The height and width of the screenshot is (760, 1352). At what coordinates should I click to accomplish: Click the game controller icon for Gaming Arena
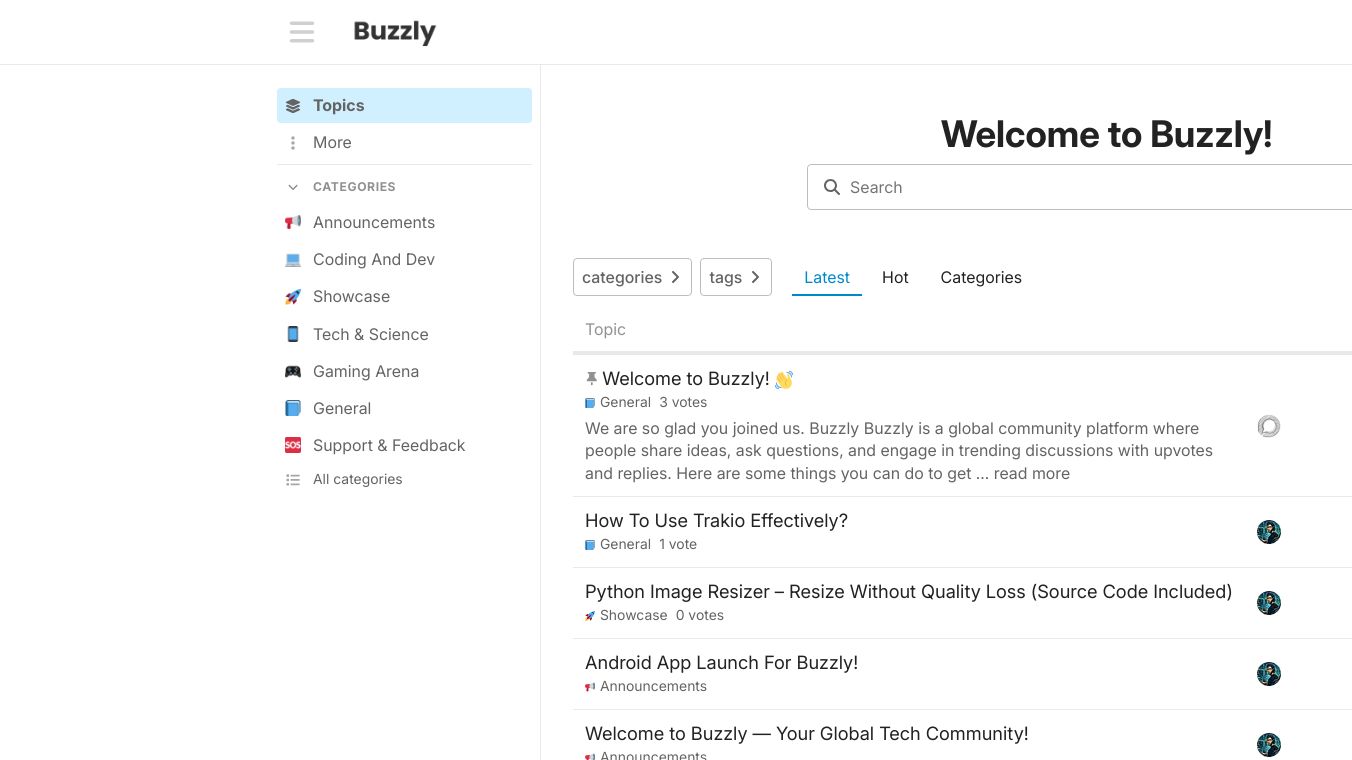tap(292, 371)
